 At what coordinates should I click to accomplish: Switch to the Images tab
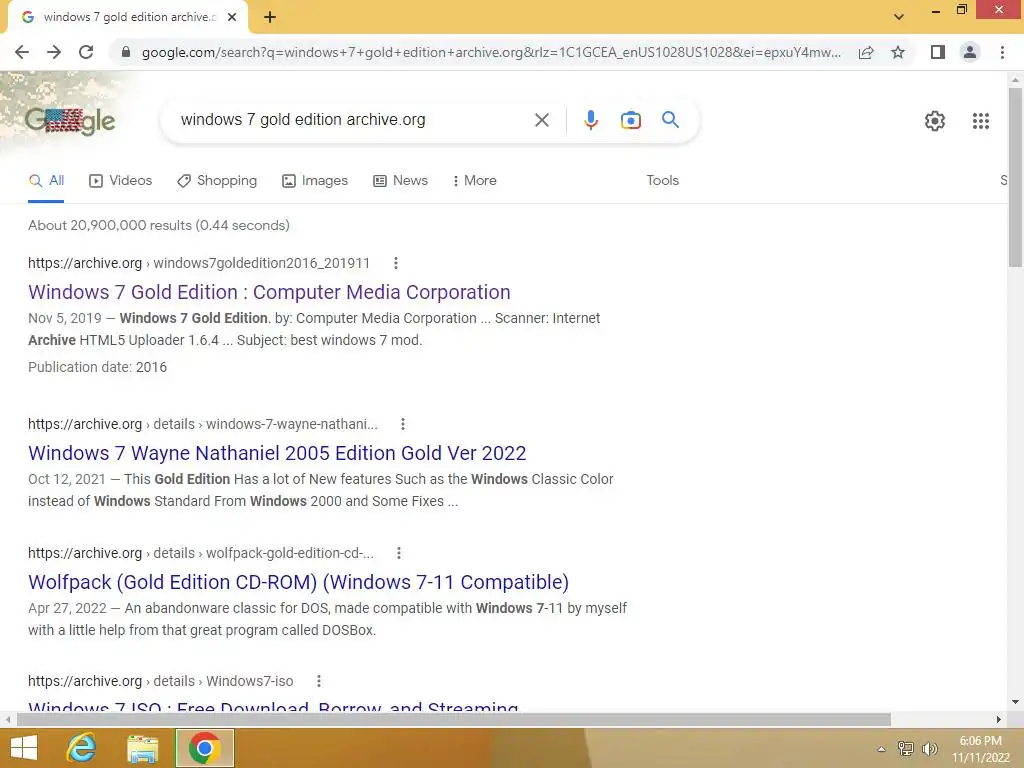click(315, 181)
